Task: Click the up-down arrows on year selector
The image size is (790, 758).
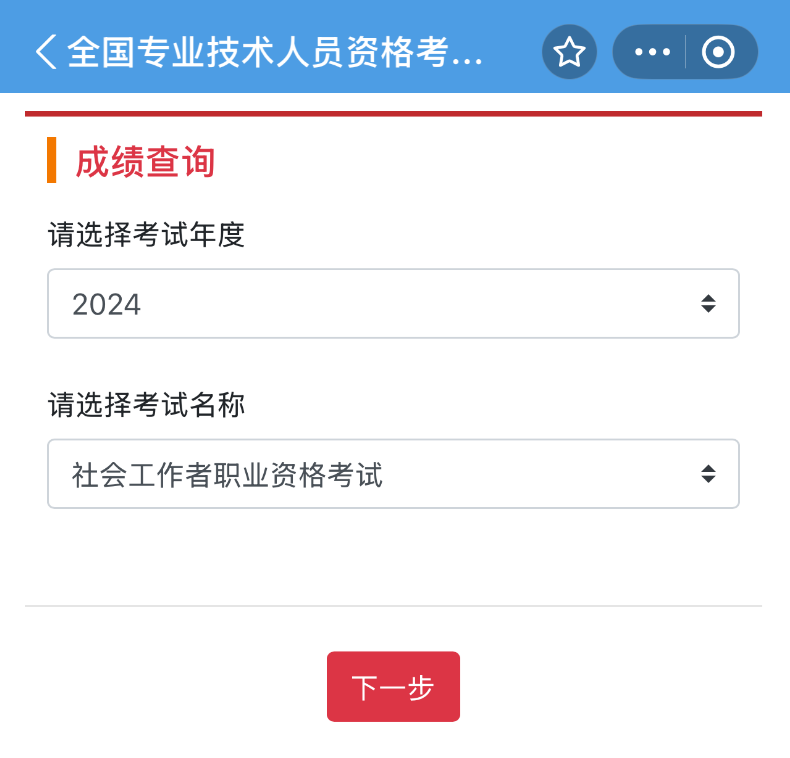Action: click(708, 303)
